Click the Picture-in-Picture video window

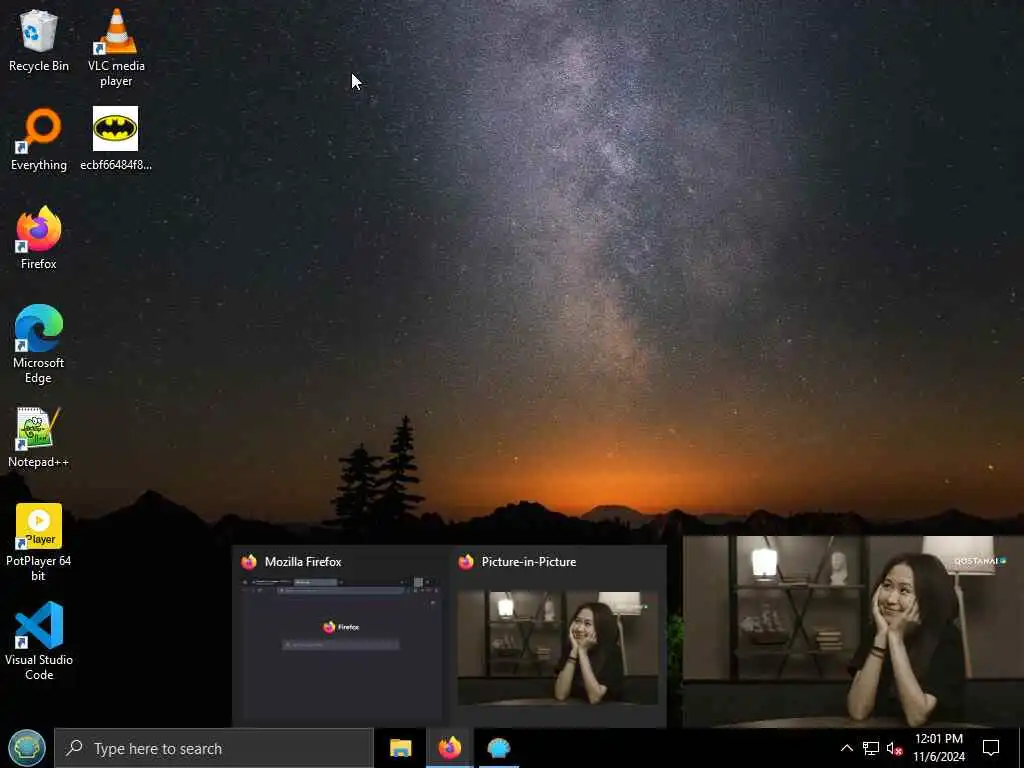[853, 631]
